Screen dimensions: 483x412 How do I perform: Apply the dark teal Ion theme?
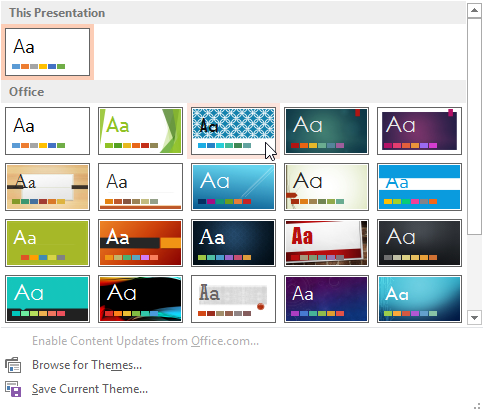(x=326, y=131)
